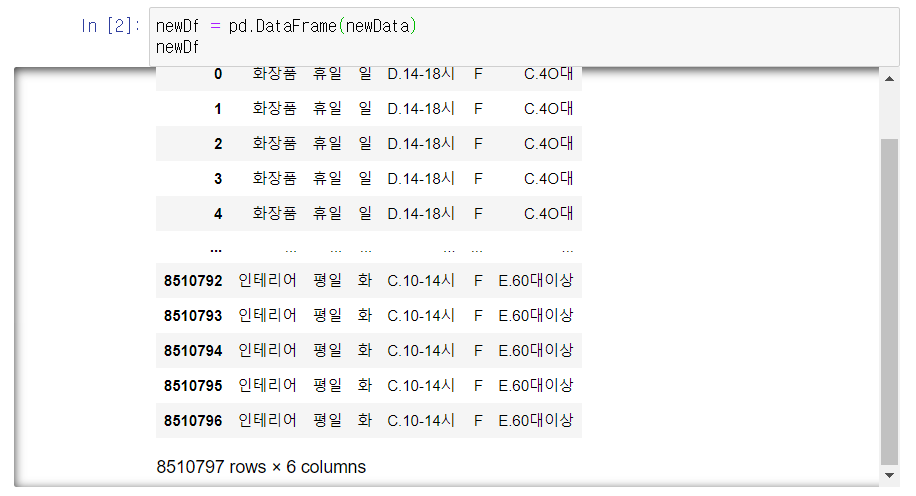Click E.60대이상 in row 8510795
The height and width of the screenshot is (496, 916).
click(536, 386)
